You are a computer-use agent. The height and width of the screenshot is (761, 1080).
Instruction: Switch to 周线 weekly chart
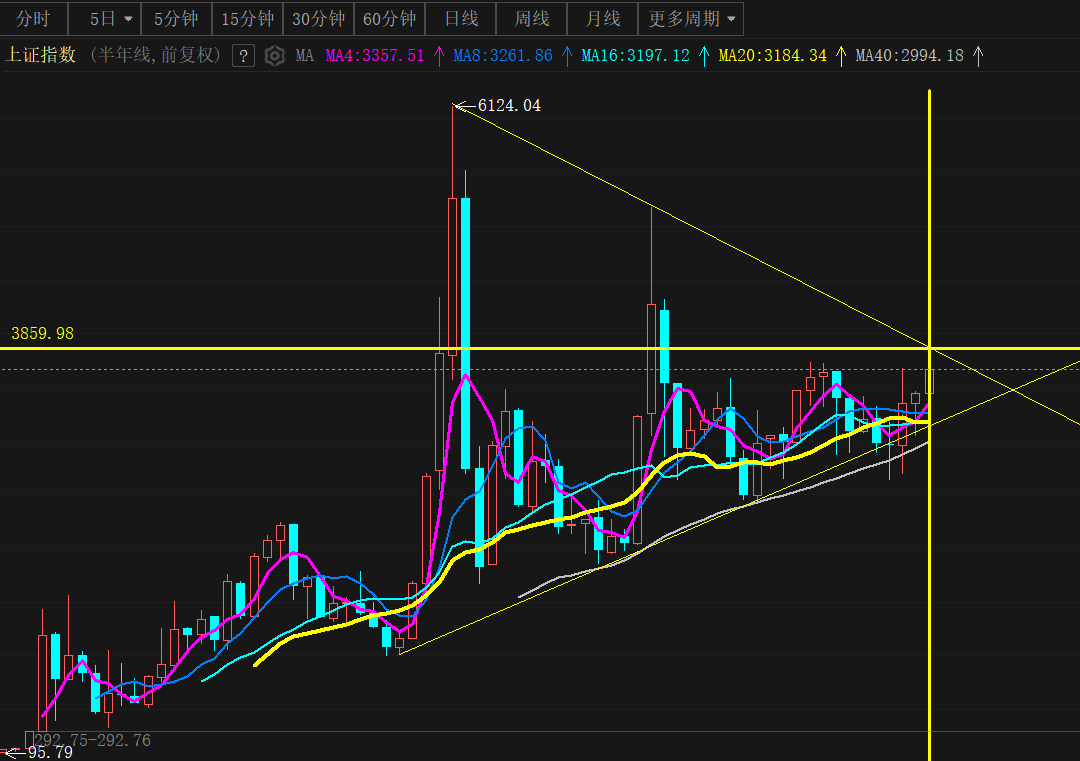[532, 19]
